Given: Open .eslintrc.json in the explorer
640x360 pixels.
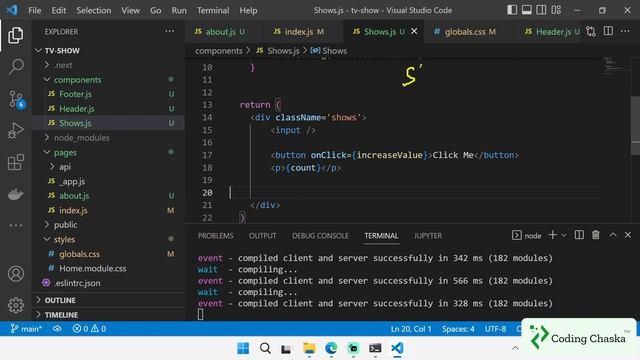Looking at the screenshot, I should click(x=77, y=283).
